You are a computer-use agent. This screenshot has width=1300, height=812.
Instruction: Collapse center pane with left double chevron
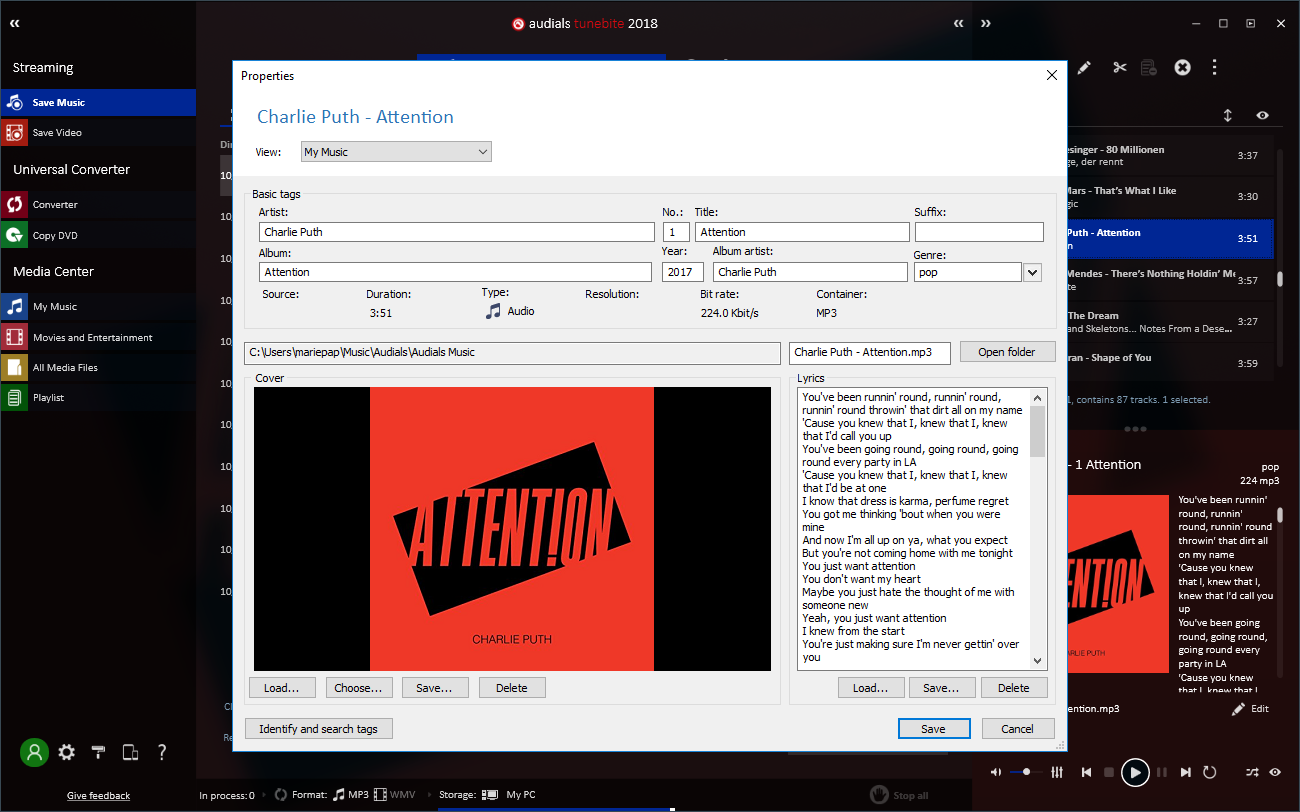(958, 23)
